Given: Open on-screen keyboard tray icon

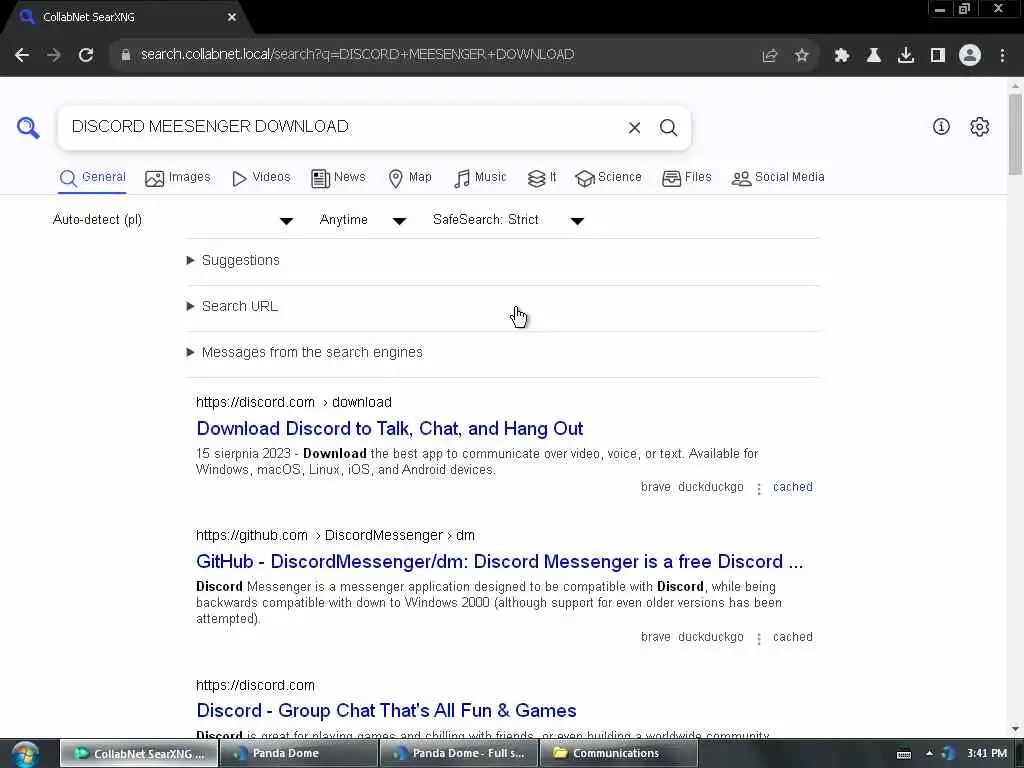Looking at the screenshot, I should pos(904,754).
